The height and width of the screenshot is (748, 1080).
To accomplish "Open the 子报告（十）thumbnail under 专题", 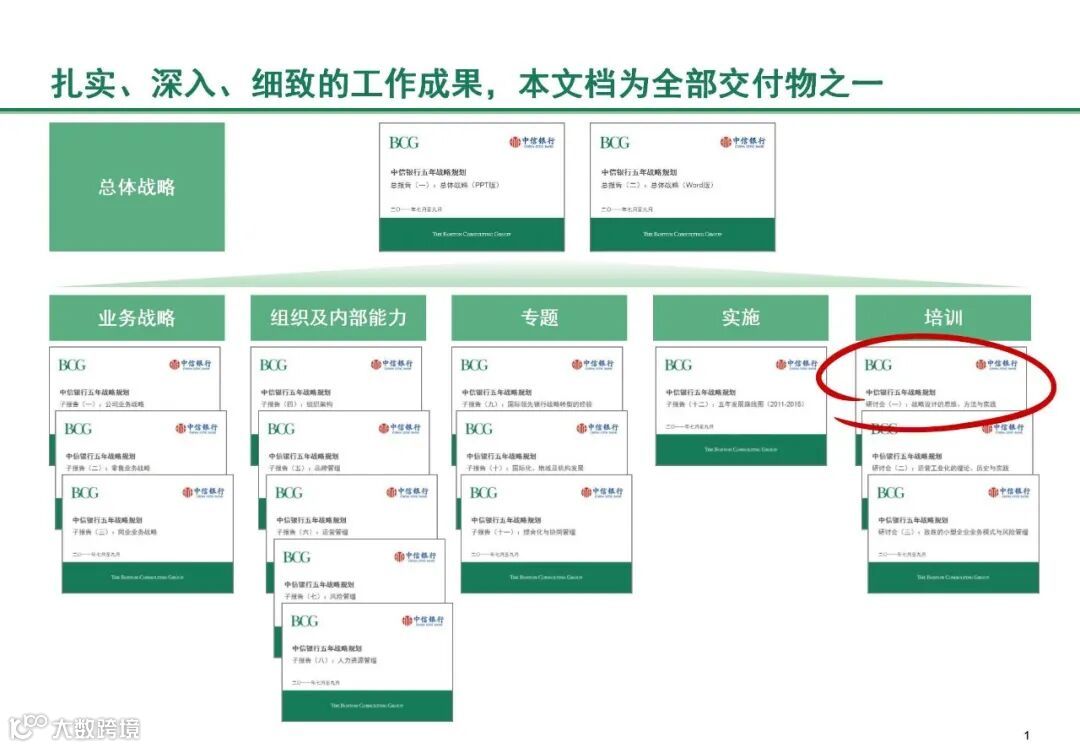I will click(x=542, y=441).
